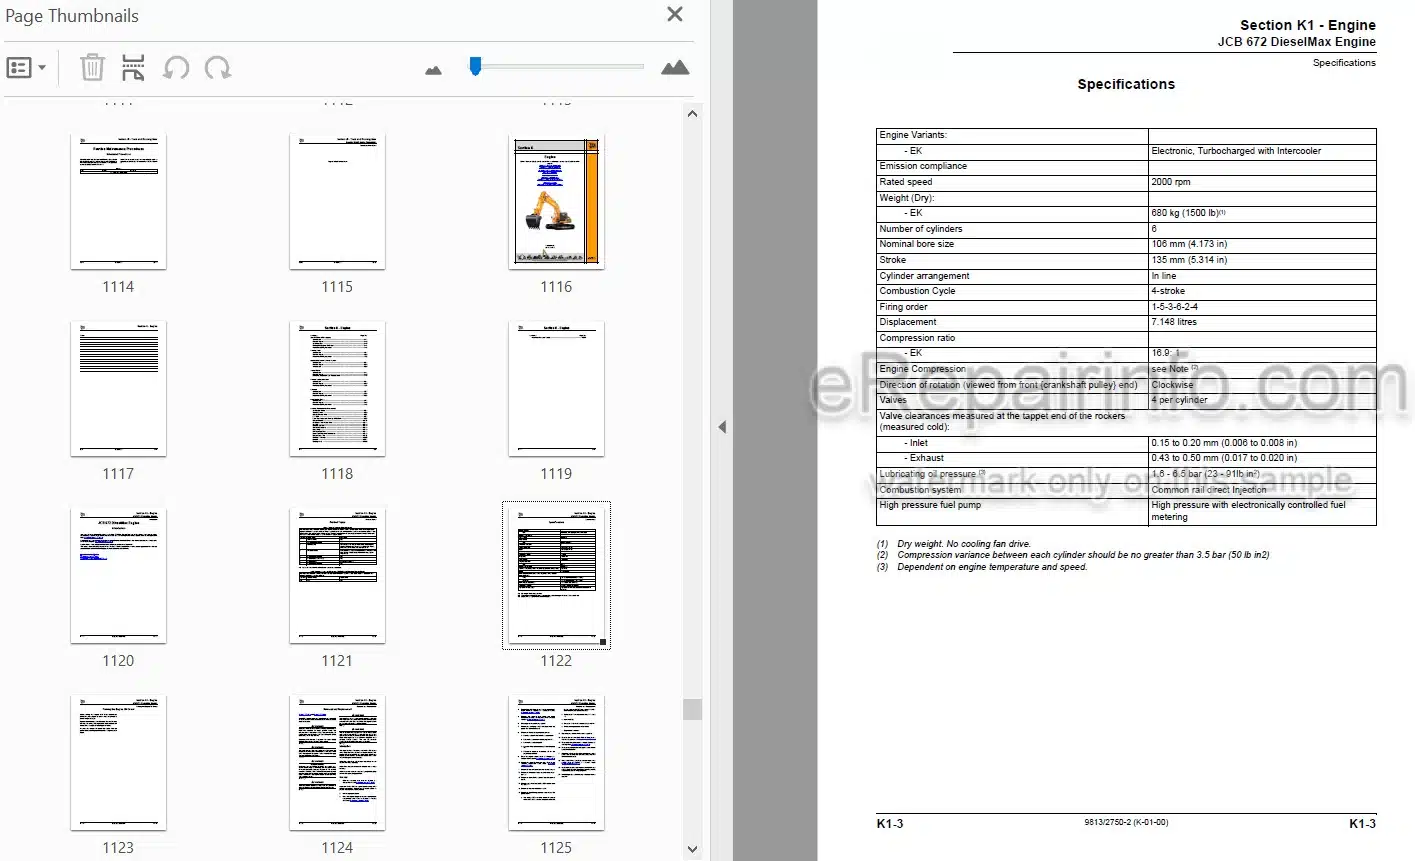
Task: Rotate pages counterclockwise icon
Action: [176, 68]
